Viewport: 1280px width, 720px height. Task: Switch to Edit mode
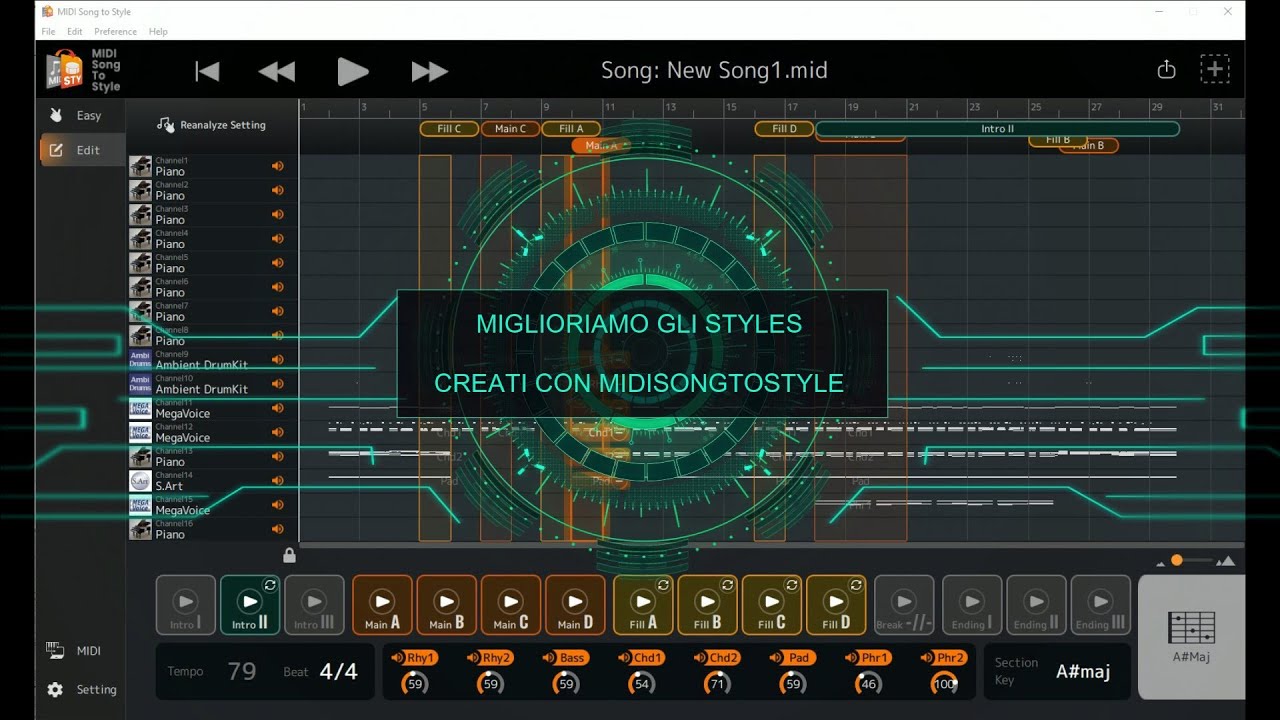80,150
